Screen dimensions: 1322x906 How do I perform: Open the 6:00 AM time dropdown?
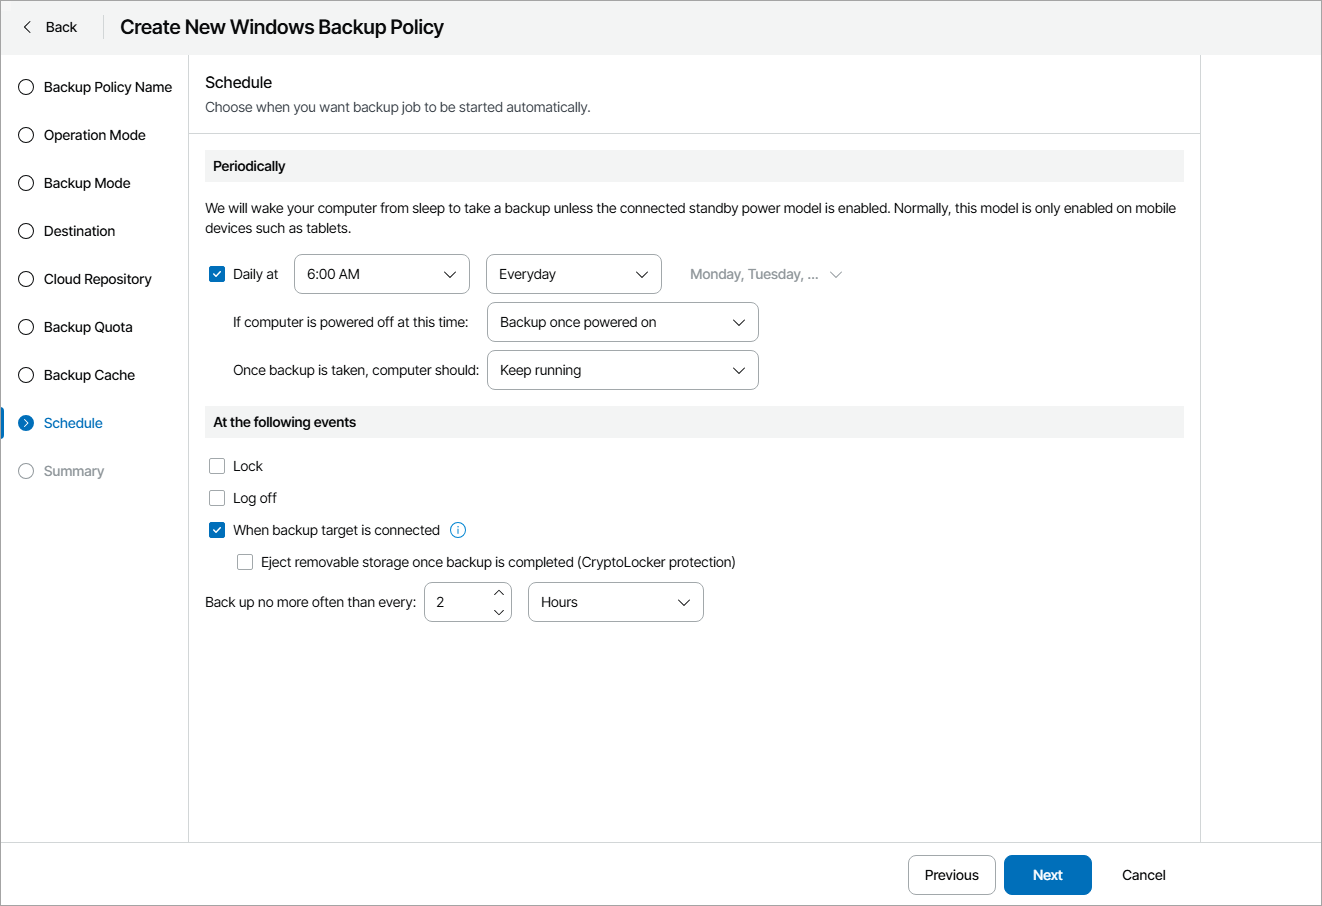[x=381, y=274]
